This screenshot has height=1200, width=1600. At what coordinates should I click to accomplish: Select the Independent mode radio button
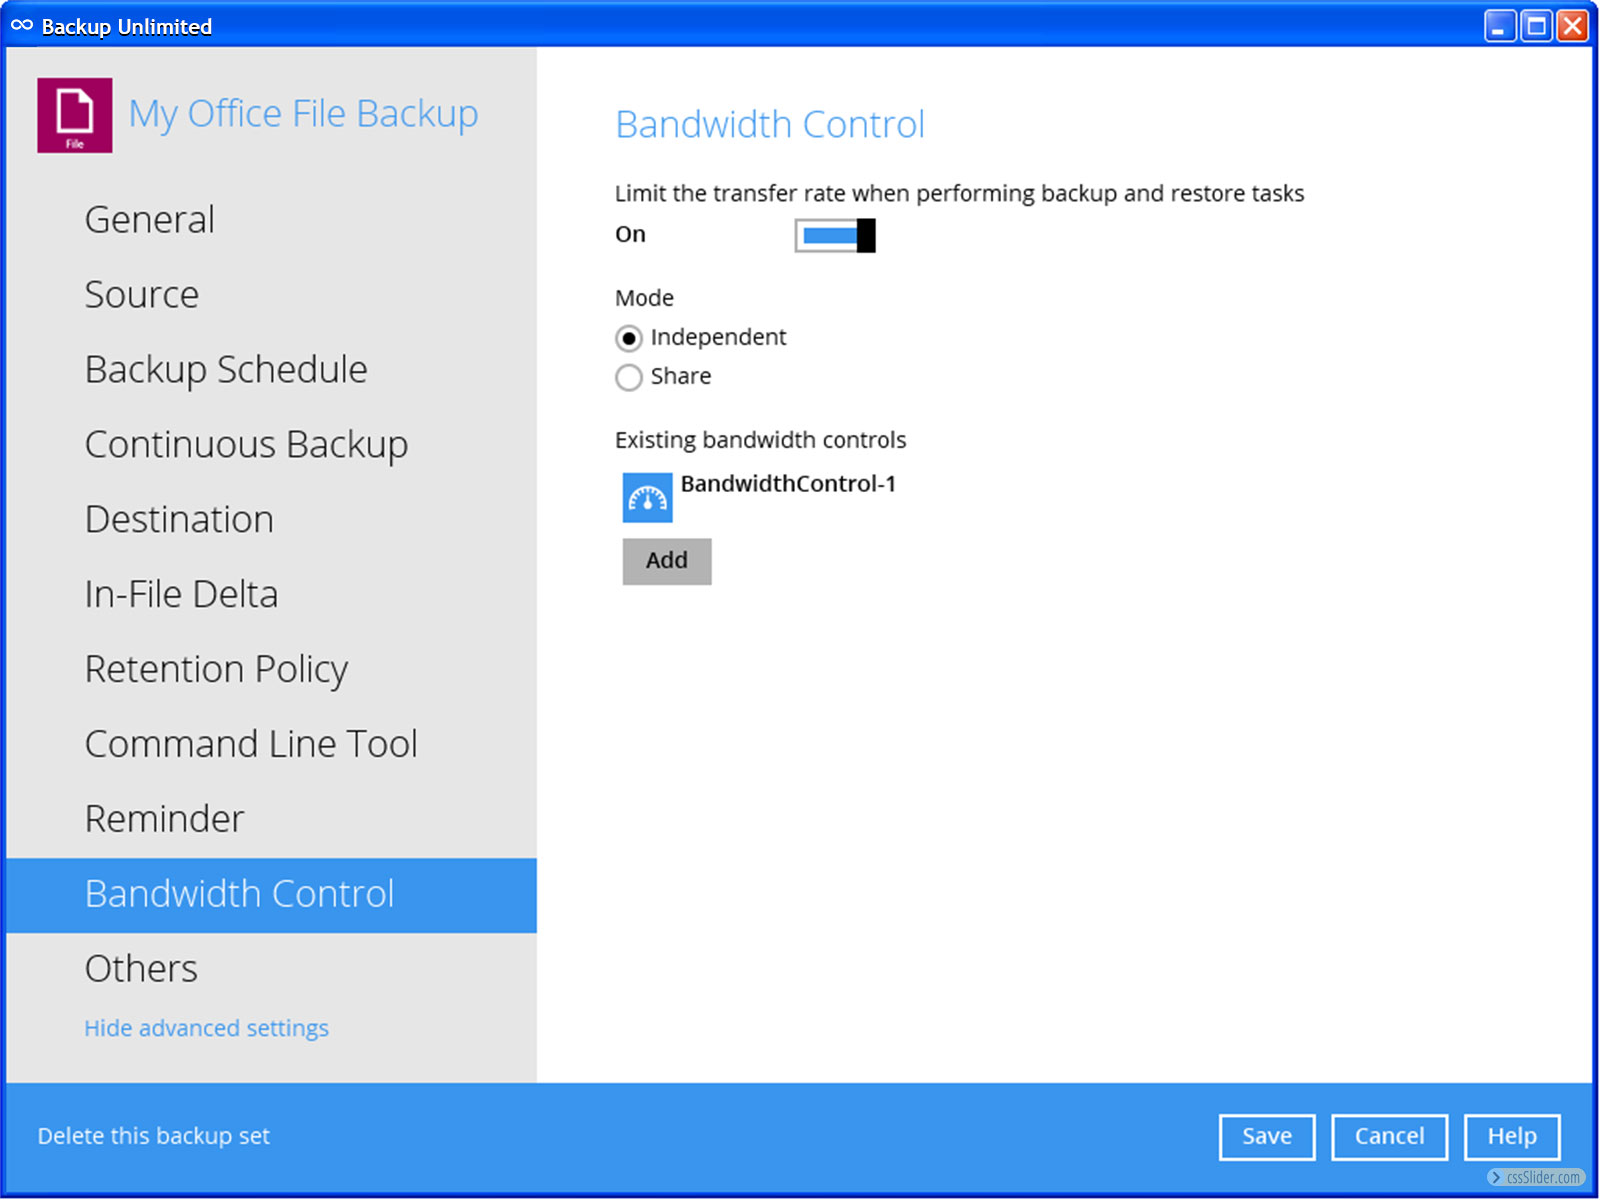click(x=628, y=339)
